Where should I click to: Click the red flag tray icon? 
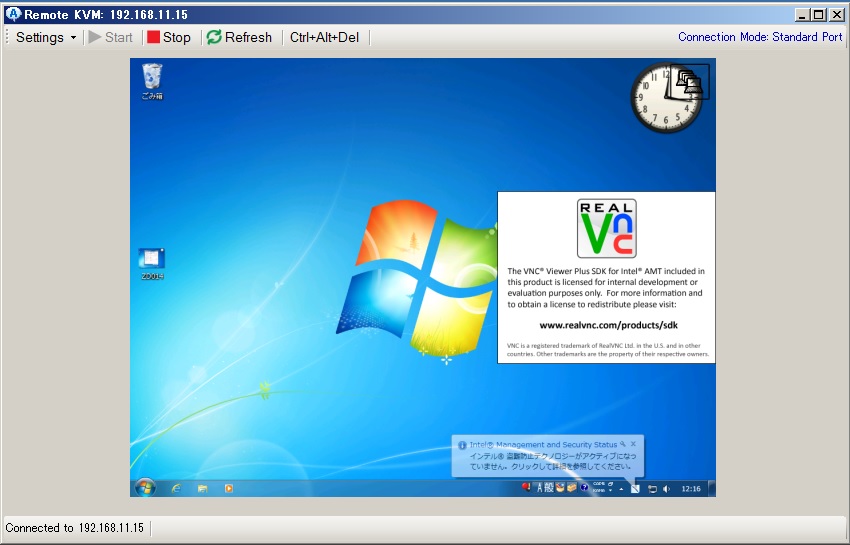coord(526,488)
